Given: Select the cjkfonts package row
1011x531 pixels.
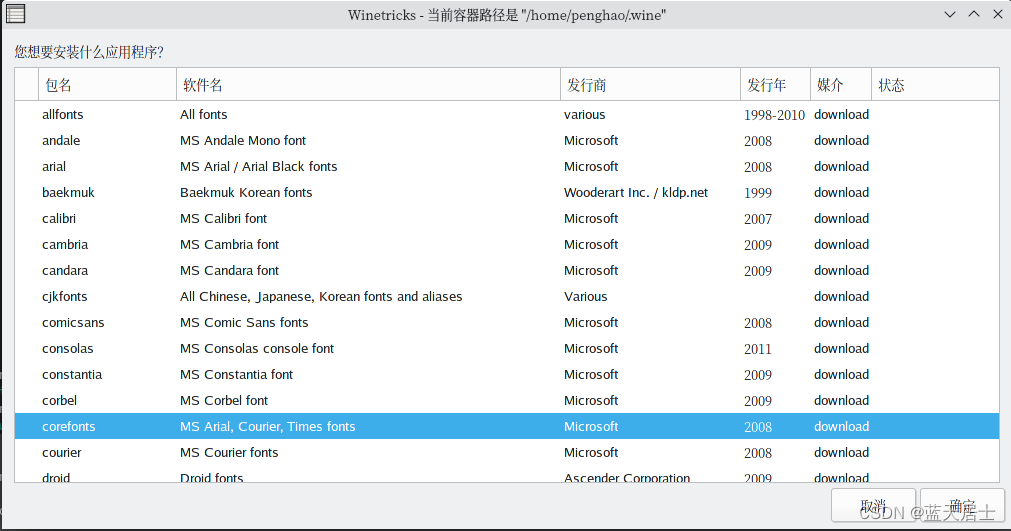Looking at the screenshot, I should (x=507, y=296).
